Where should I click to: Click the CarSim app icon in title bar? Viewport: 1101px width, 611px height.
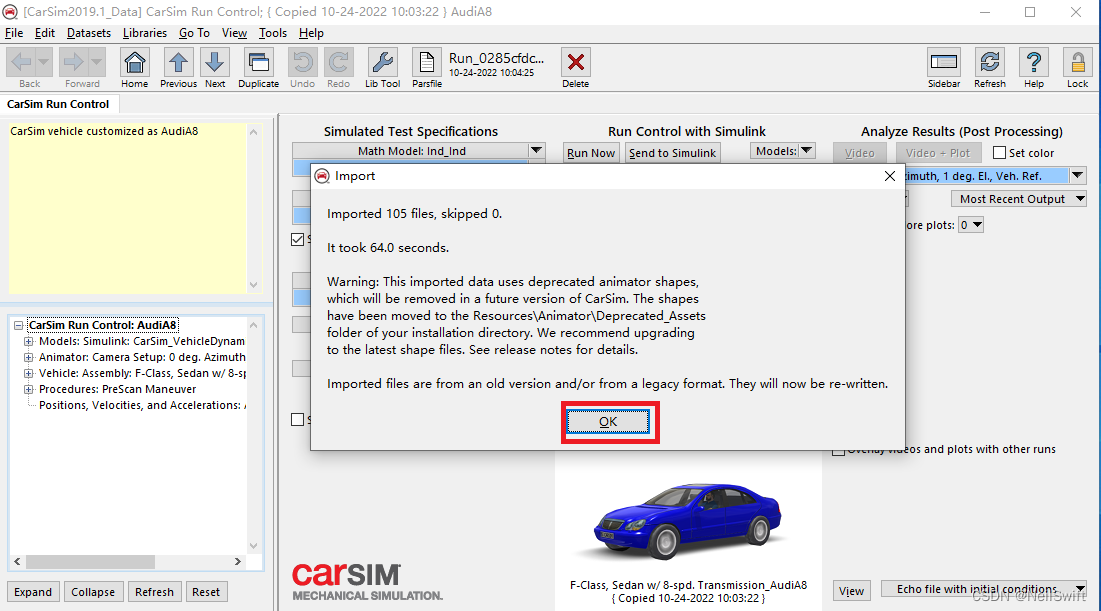coord(11,12)
